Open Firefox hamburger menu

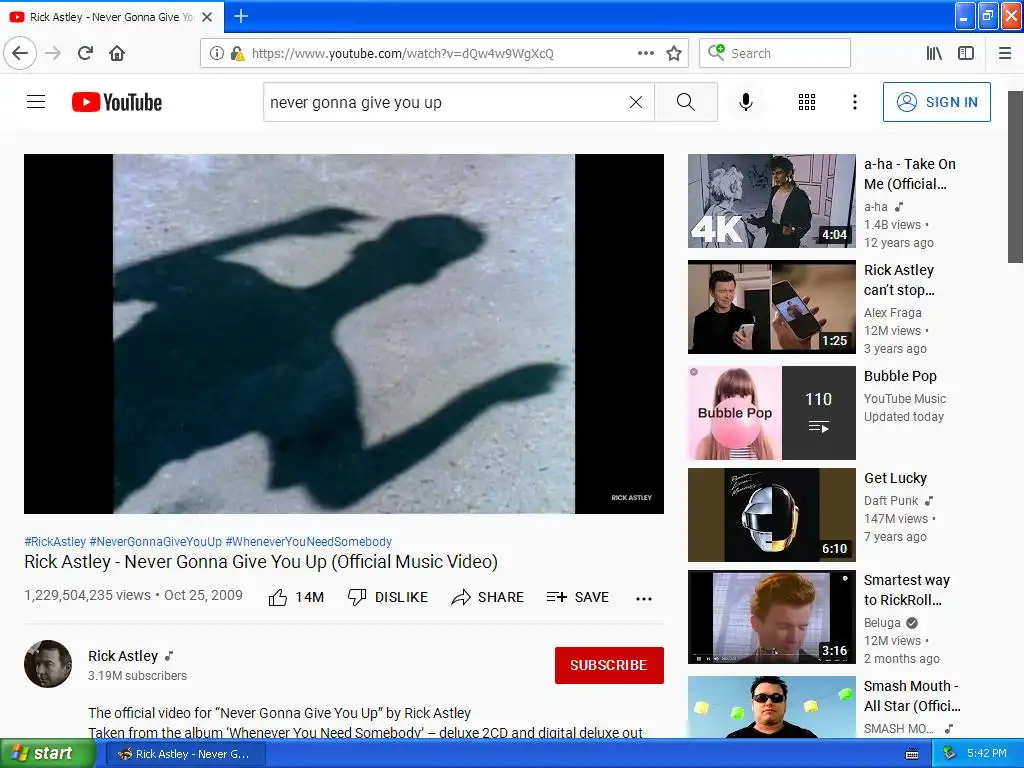(x=1005, y=54)
